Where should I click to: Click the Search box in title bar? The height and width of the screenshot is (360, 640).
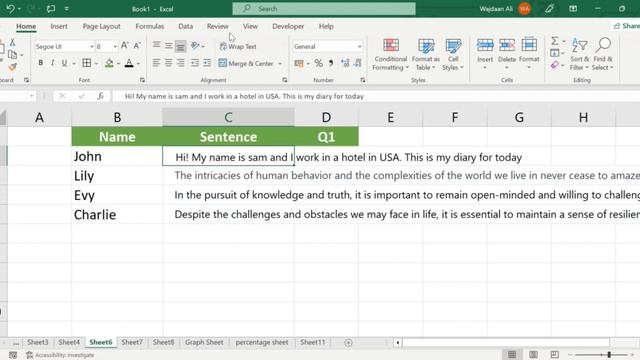[324, 9]
